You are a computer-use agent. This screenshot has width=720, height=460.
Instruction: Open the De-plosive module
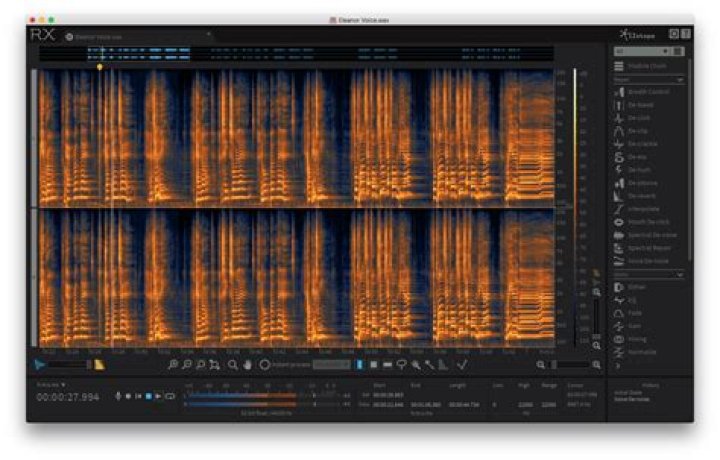pyautogui.click(x=636, y=183)
